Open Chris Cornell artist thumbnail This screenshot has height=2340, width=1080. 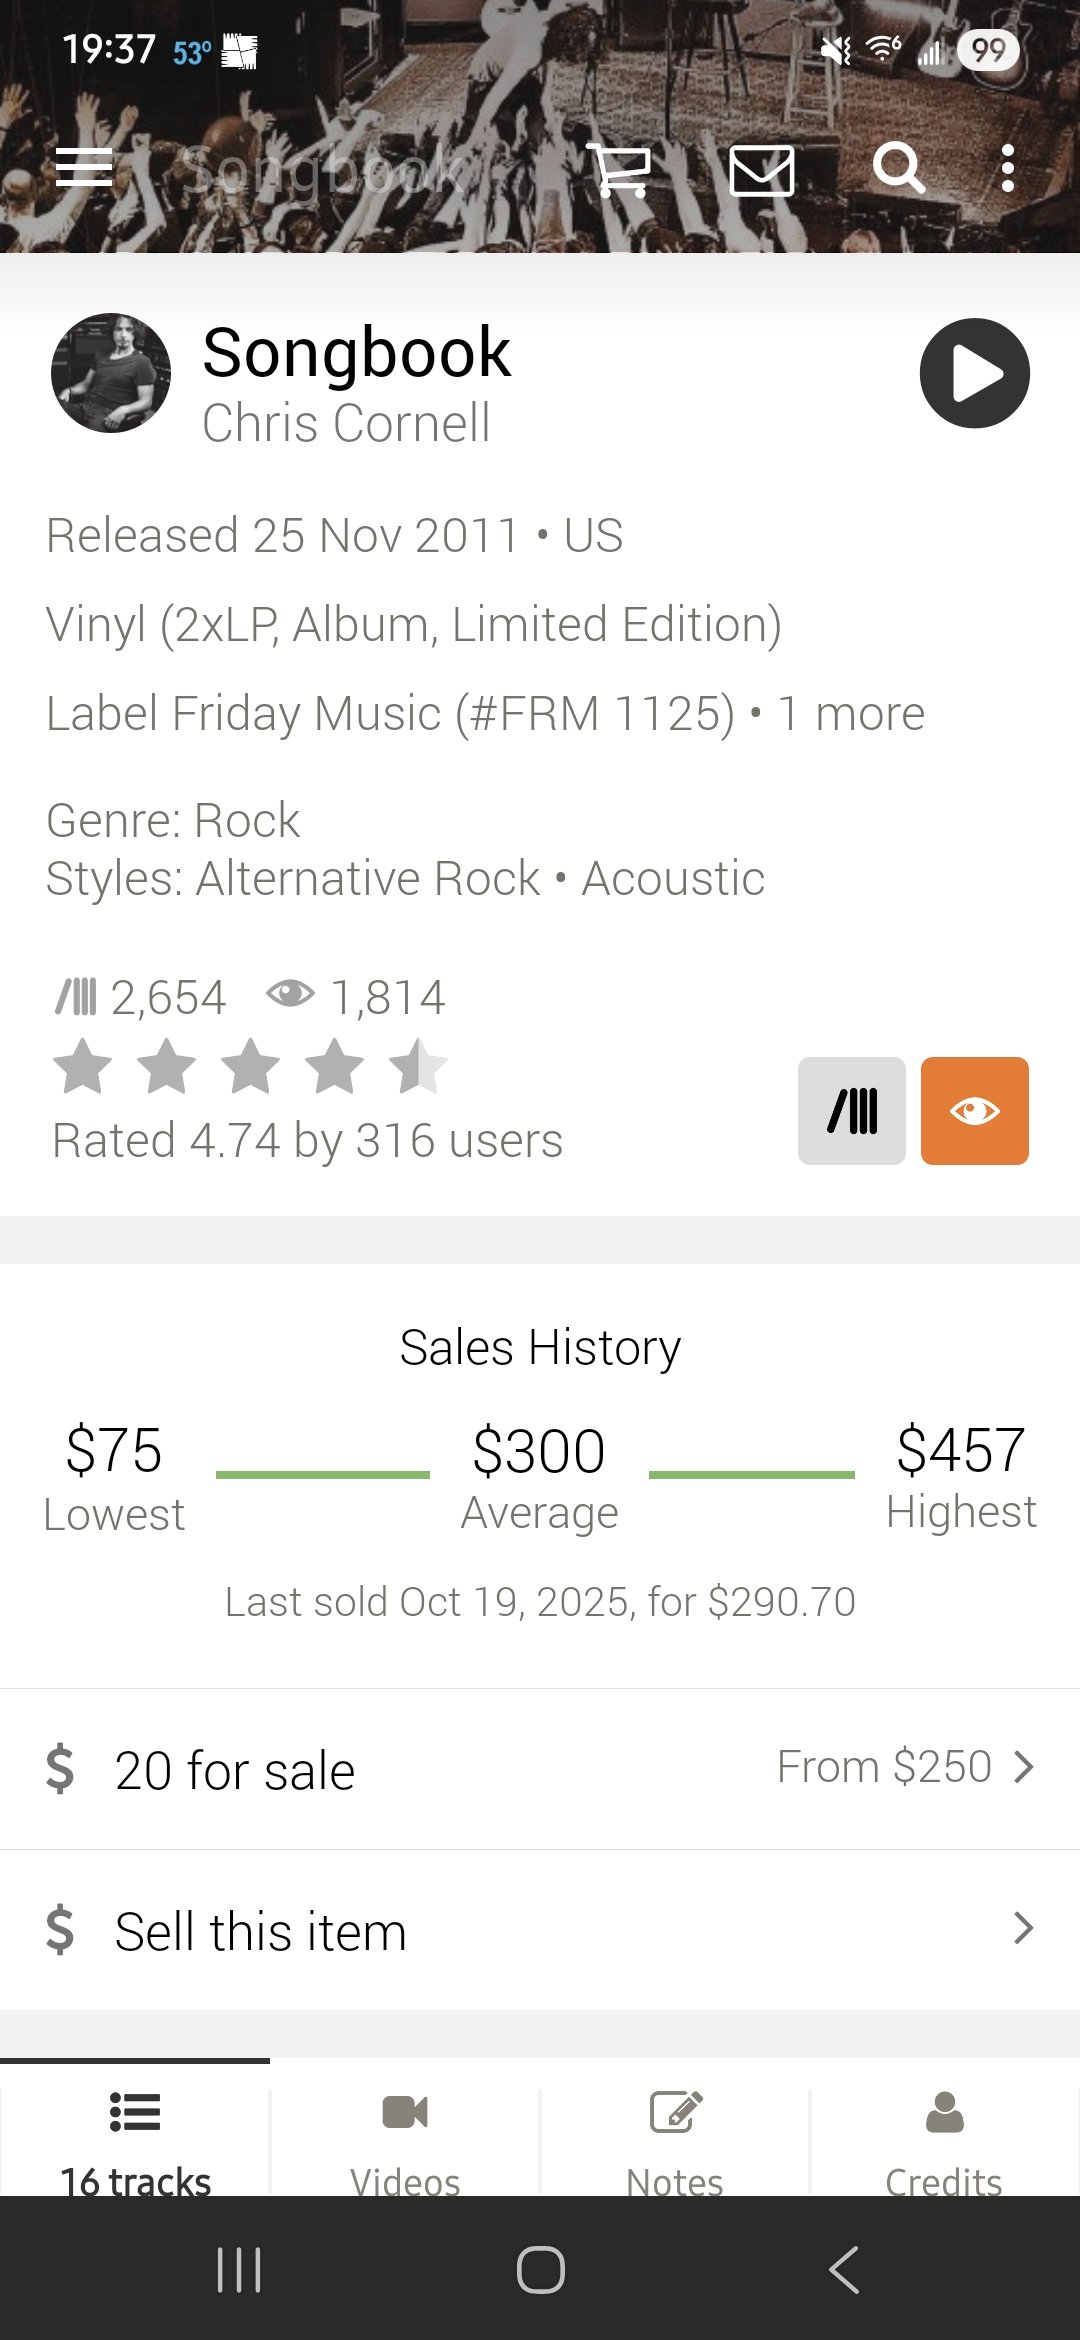click(x=111, y=373)
